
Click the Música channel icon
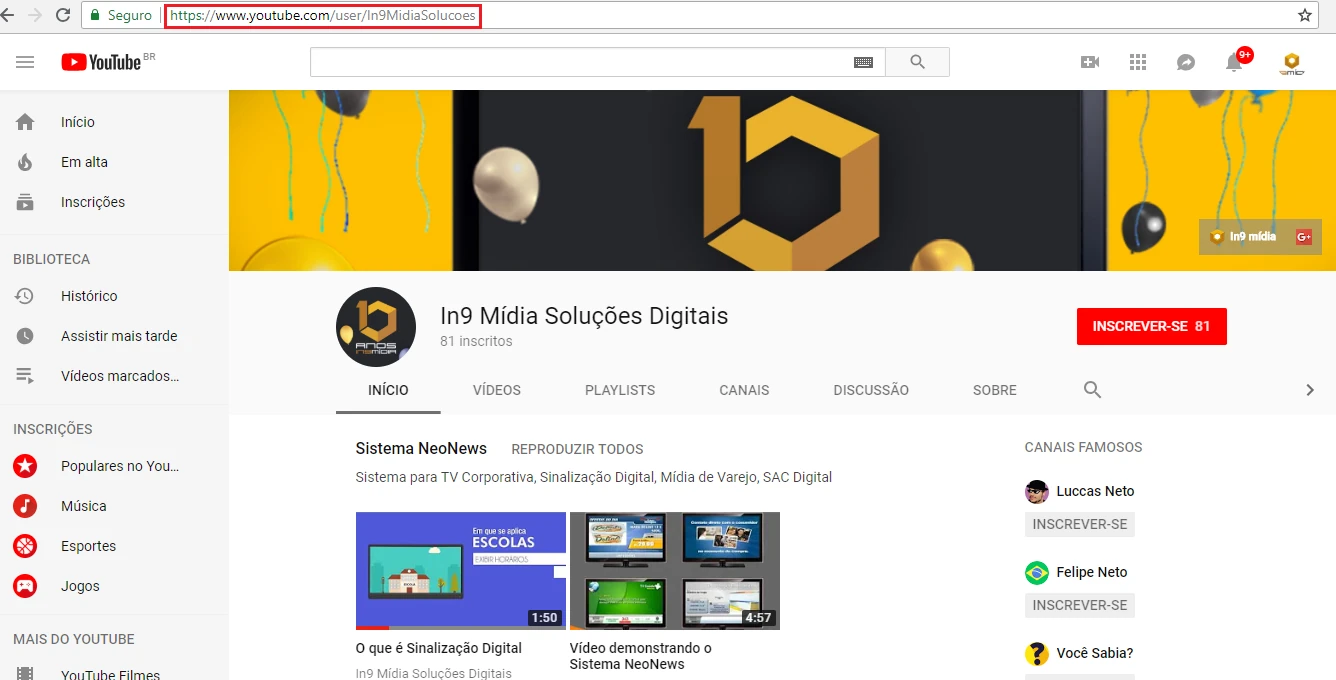[x=25, y=506]
